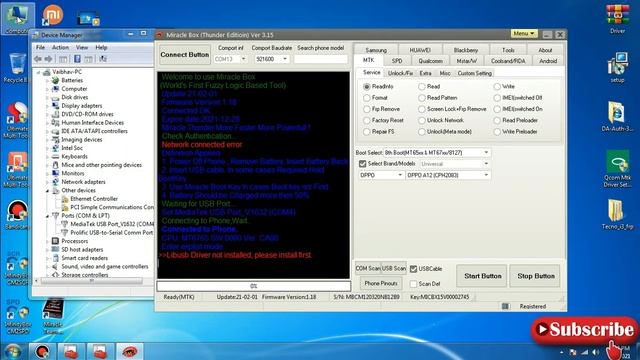
Task: Open Comport inf dropdown showing COM13
Action: [230, 59]
